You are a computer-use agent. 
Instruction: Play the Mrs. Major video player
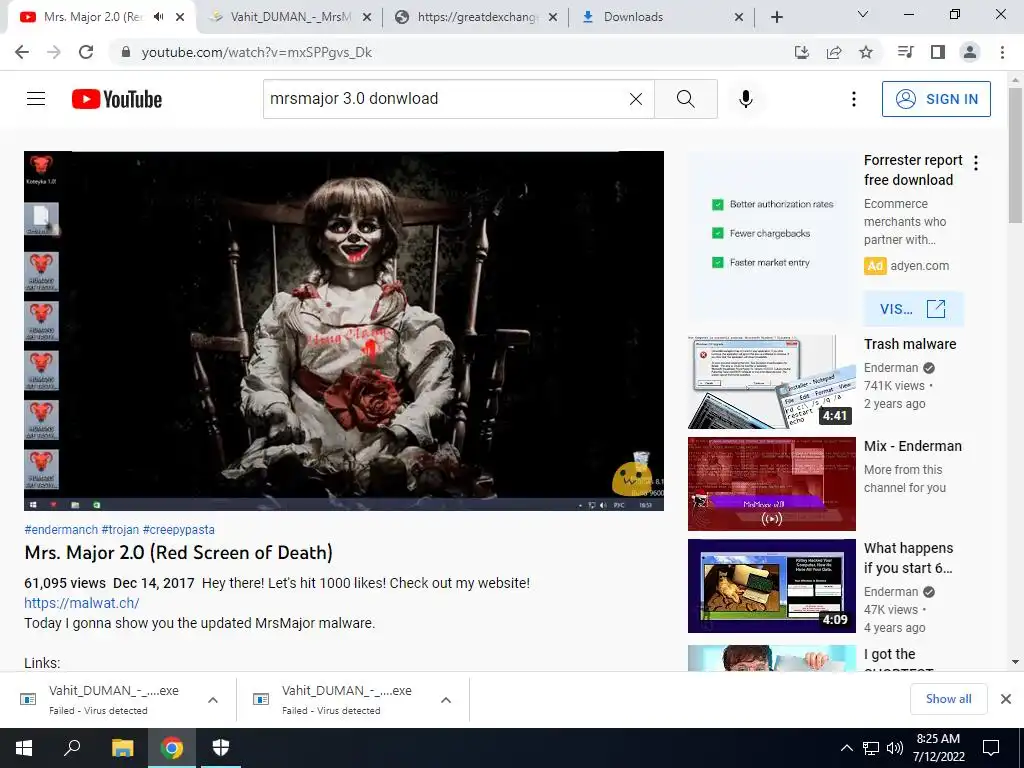(344, 330)
